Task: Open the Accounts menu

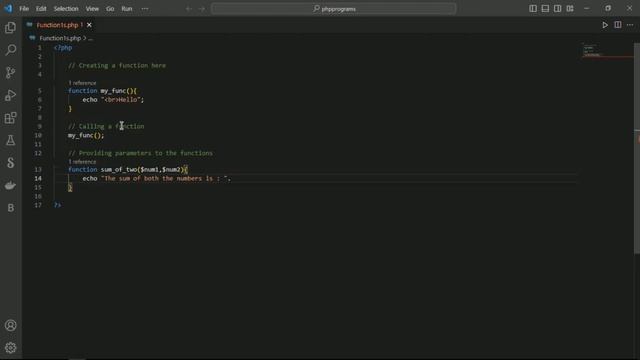Action: pos(11,325)
